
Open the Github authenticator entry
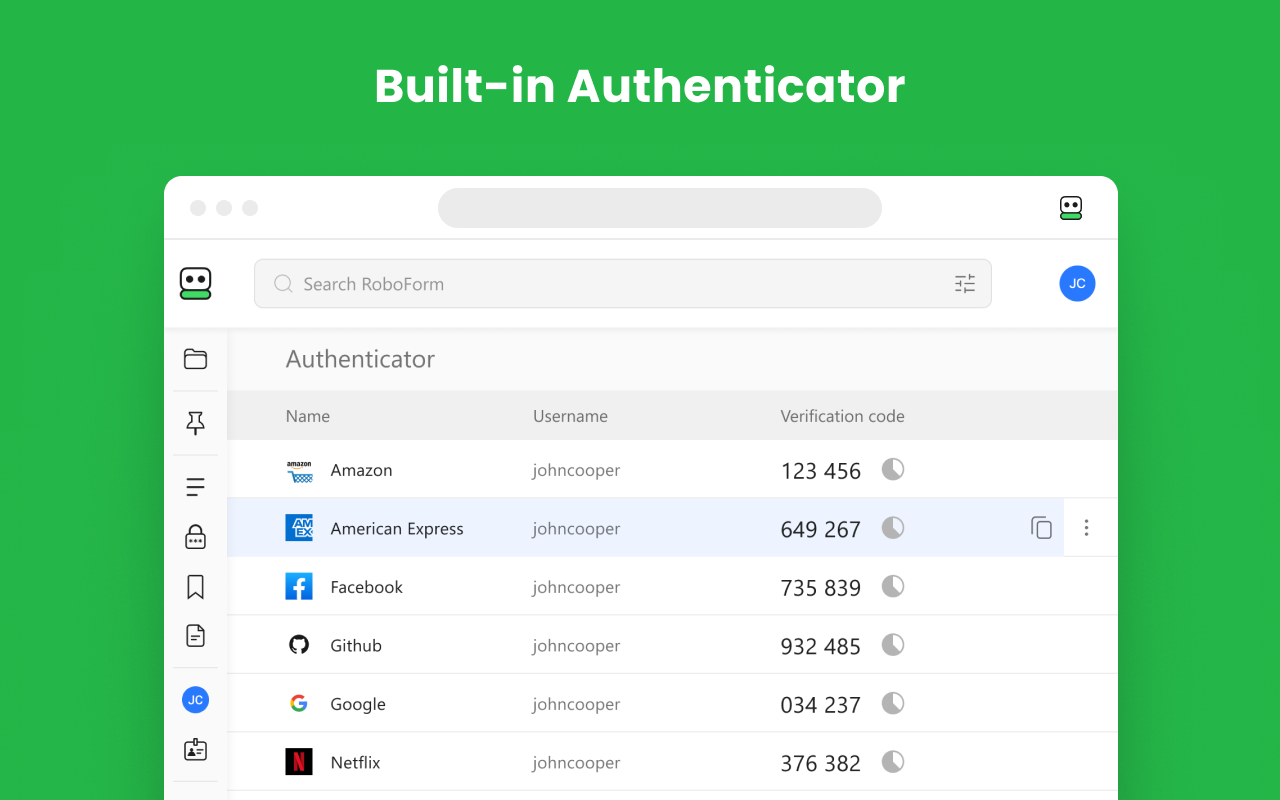356,646
